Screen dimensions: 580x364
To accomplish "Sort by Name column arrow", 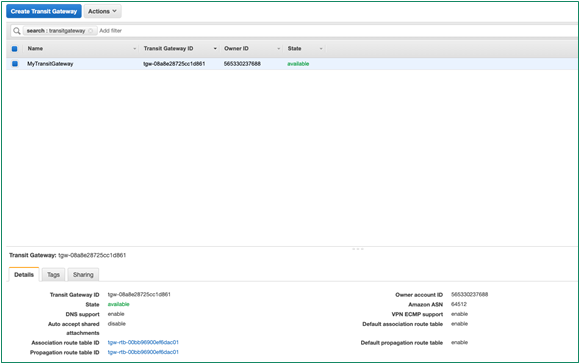I will point(135,48).
